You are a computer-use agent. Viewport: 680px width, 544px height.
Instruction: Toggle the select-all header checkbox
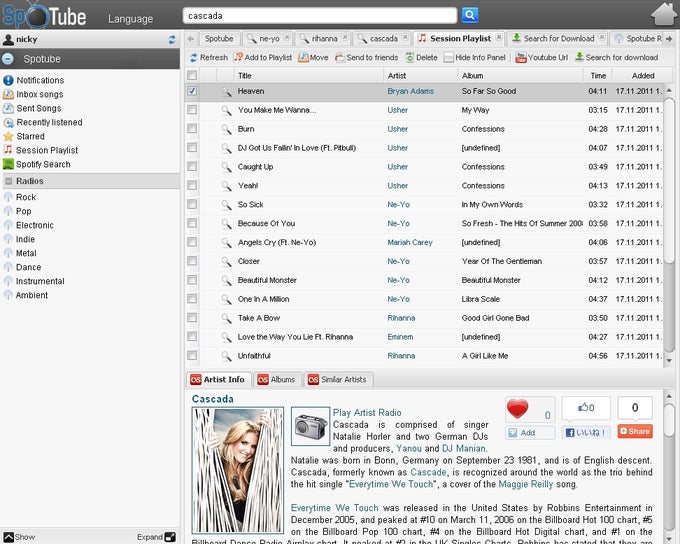(192, 75)
